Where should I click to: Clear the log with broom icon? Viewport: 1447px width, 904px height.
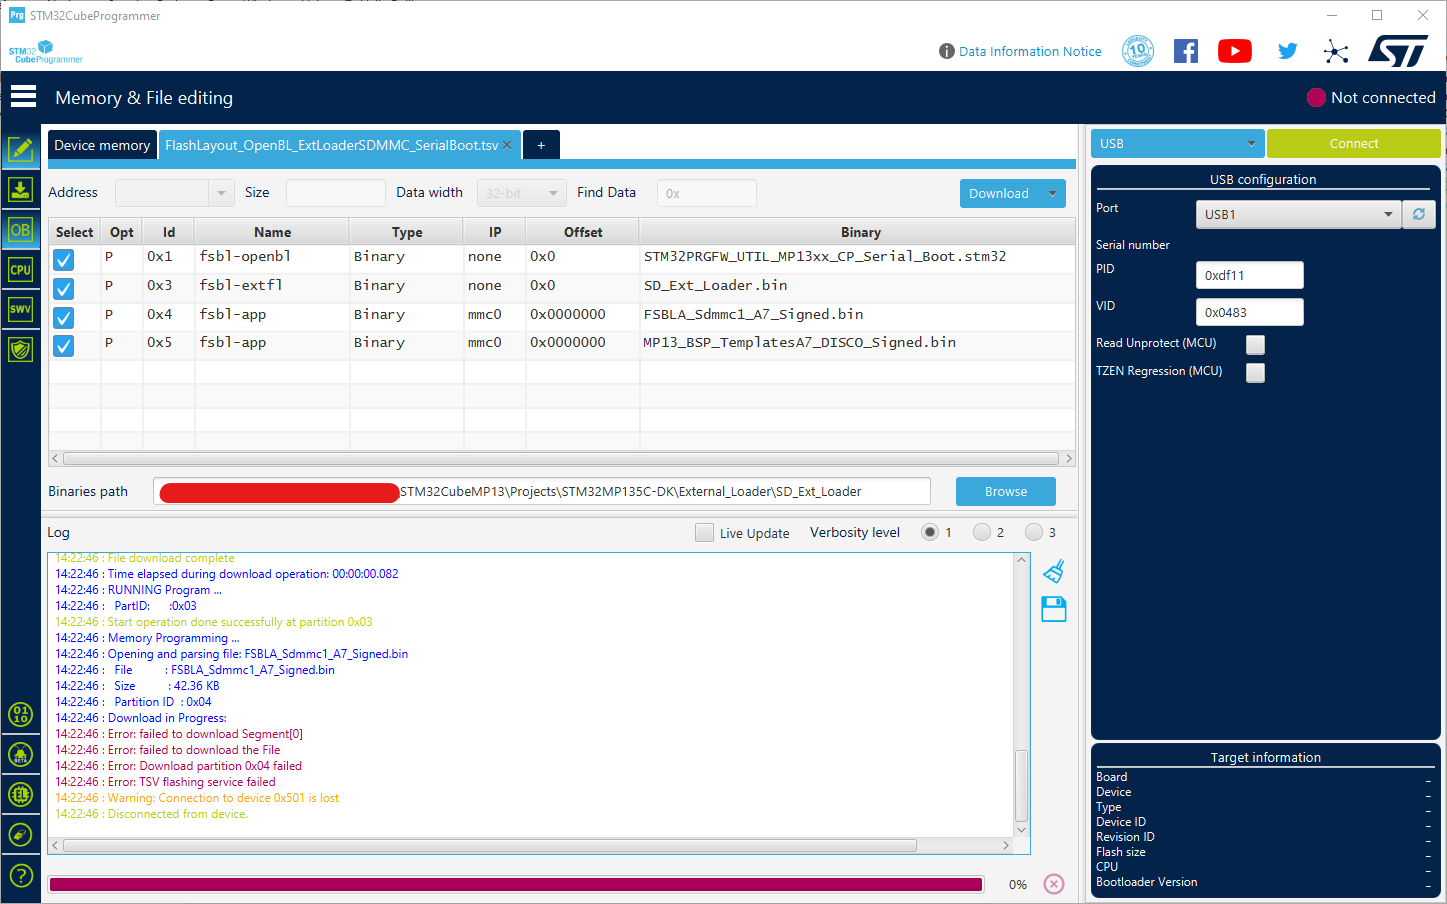pyautogui.click(x=1054, y=571)
